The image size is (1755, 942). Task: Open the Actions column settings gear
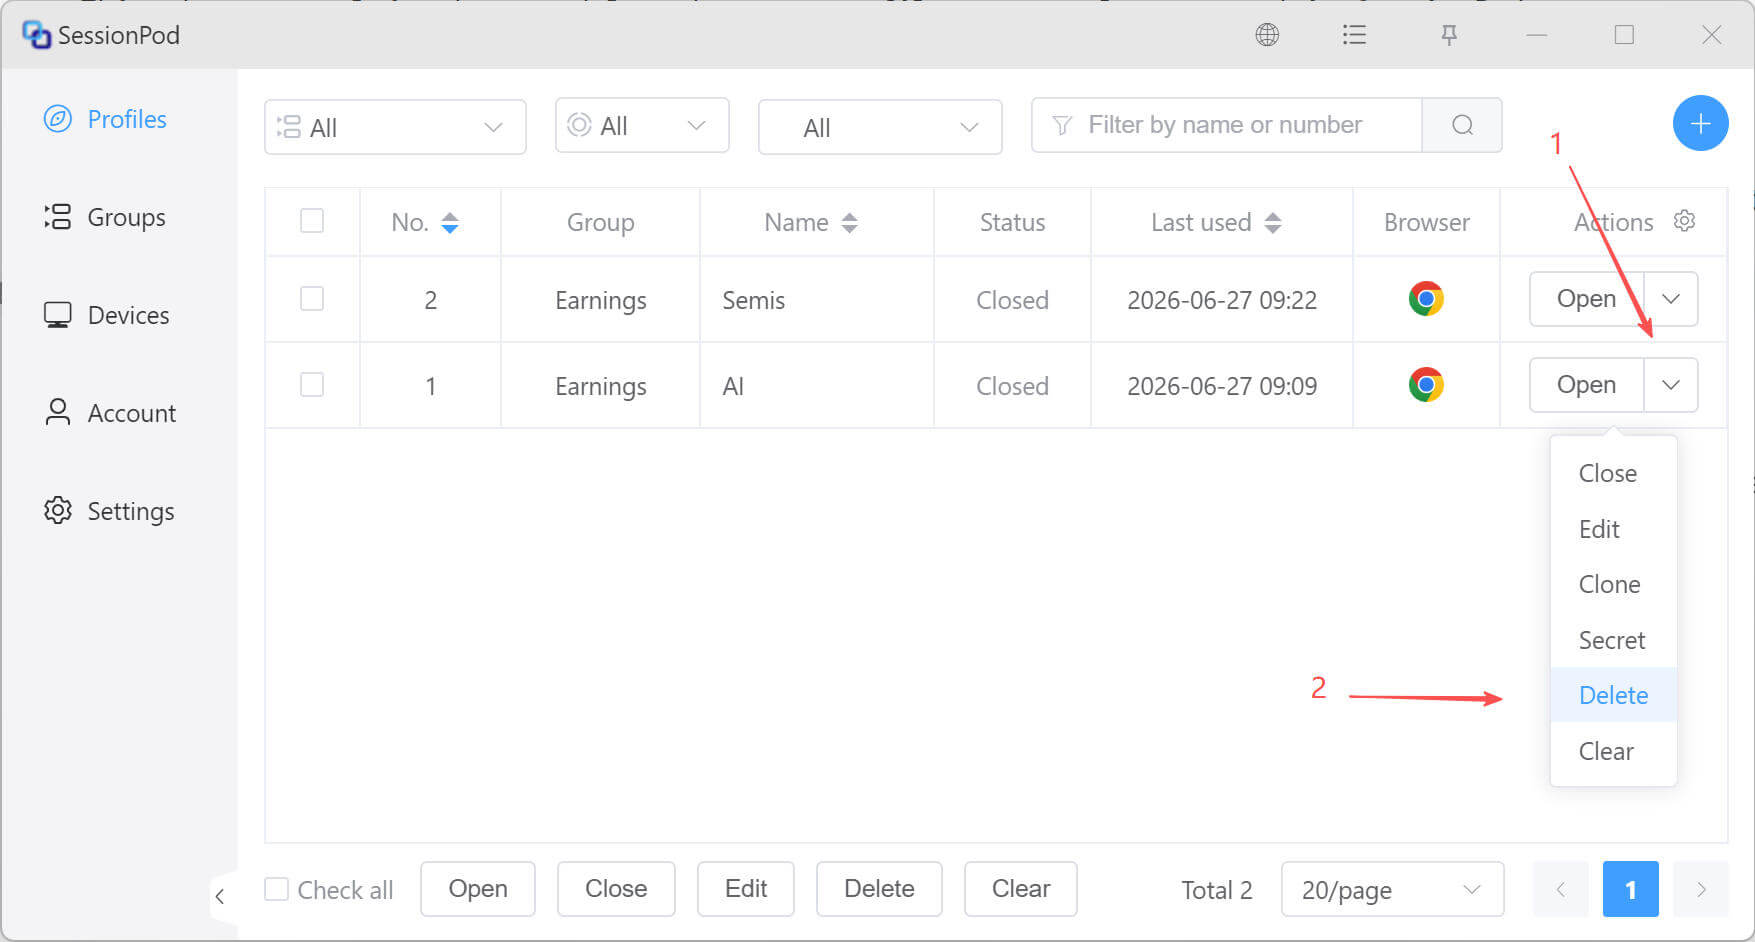[1685, 221]
